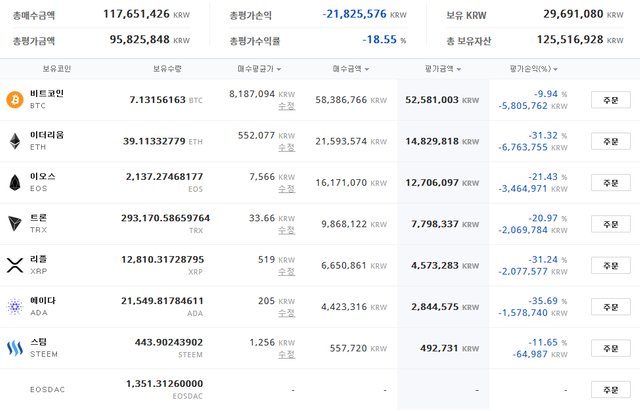Click 수정 link under Bitcoin average price
The height and width of the screenshot is (411, 640).
point(287,106)
